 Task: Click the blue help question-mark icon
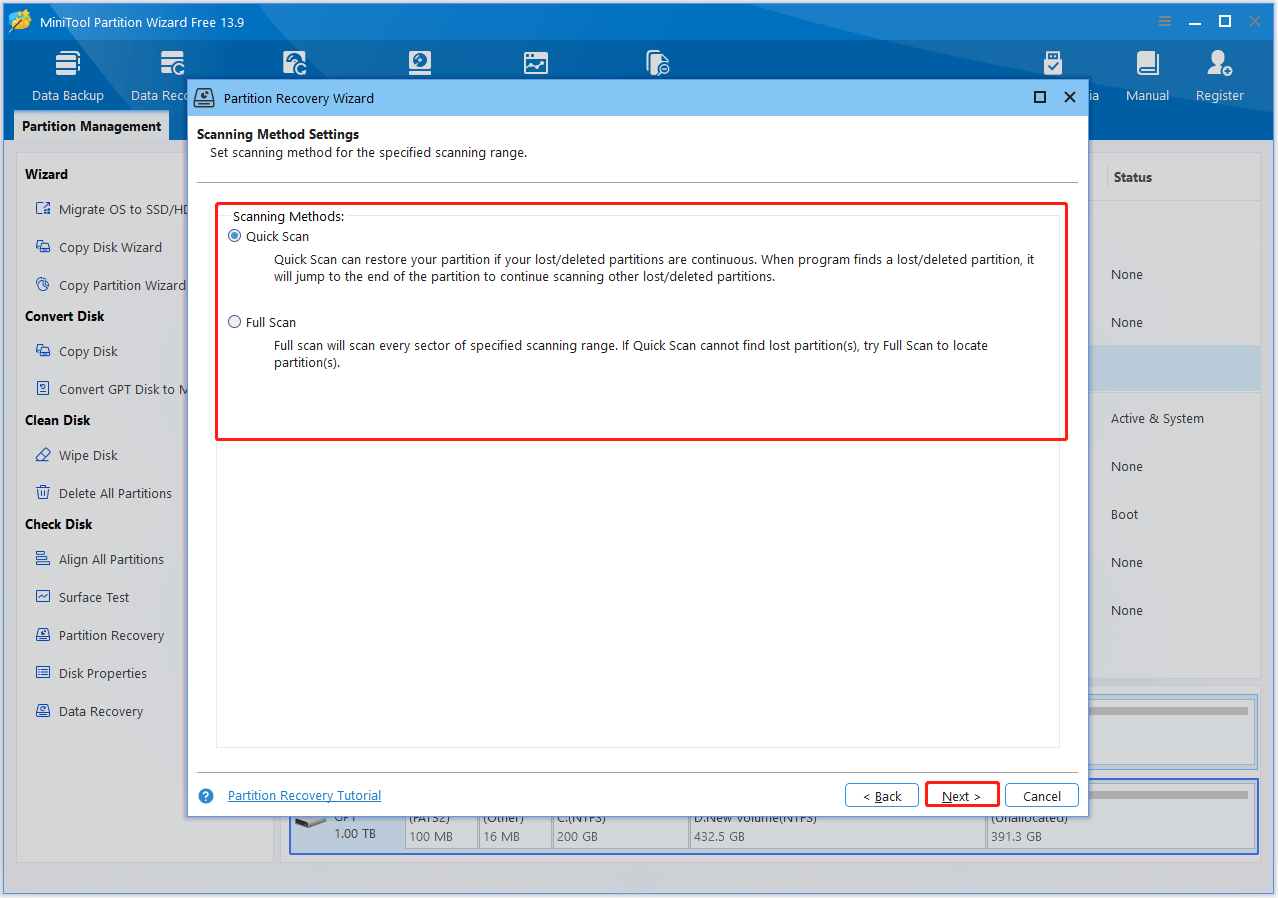pos(206,796)
